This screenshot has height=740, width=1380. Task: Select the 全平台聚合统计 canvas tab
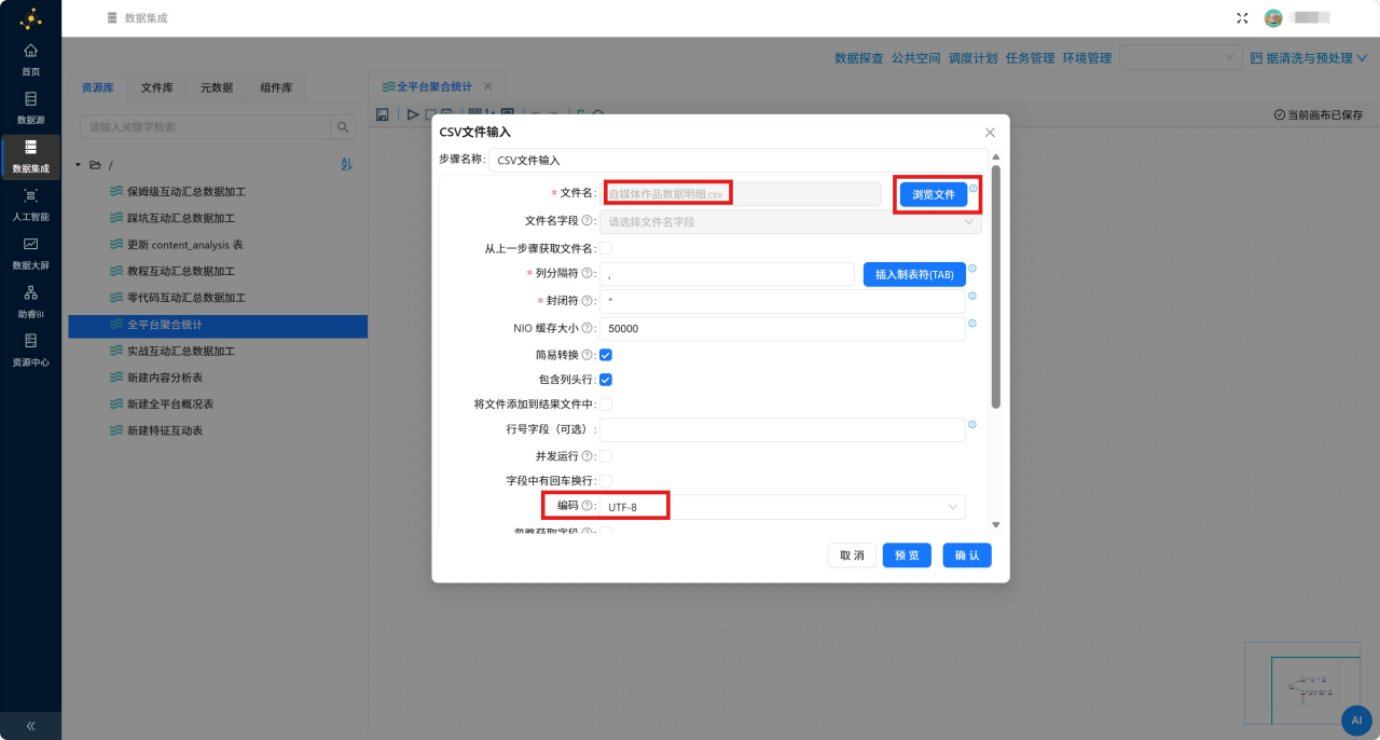(435, 87)
